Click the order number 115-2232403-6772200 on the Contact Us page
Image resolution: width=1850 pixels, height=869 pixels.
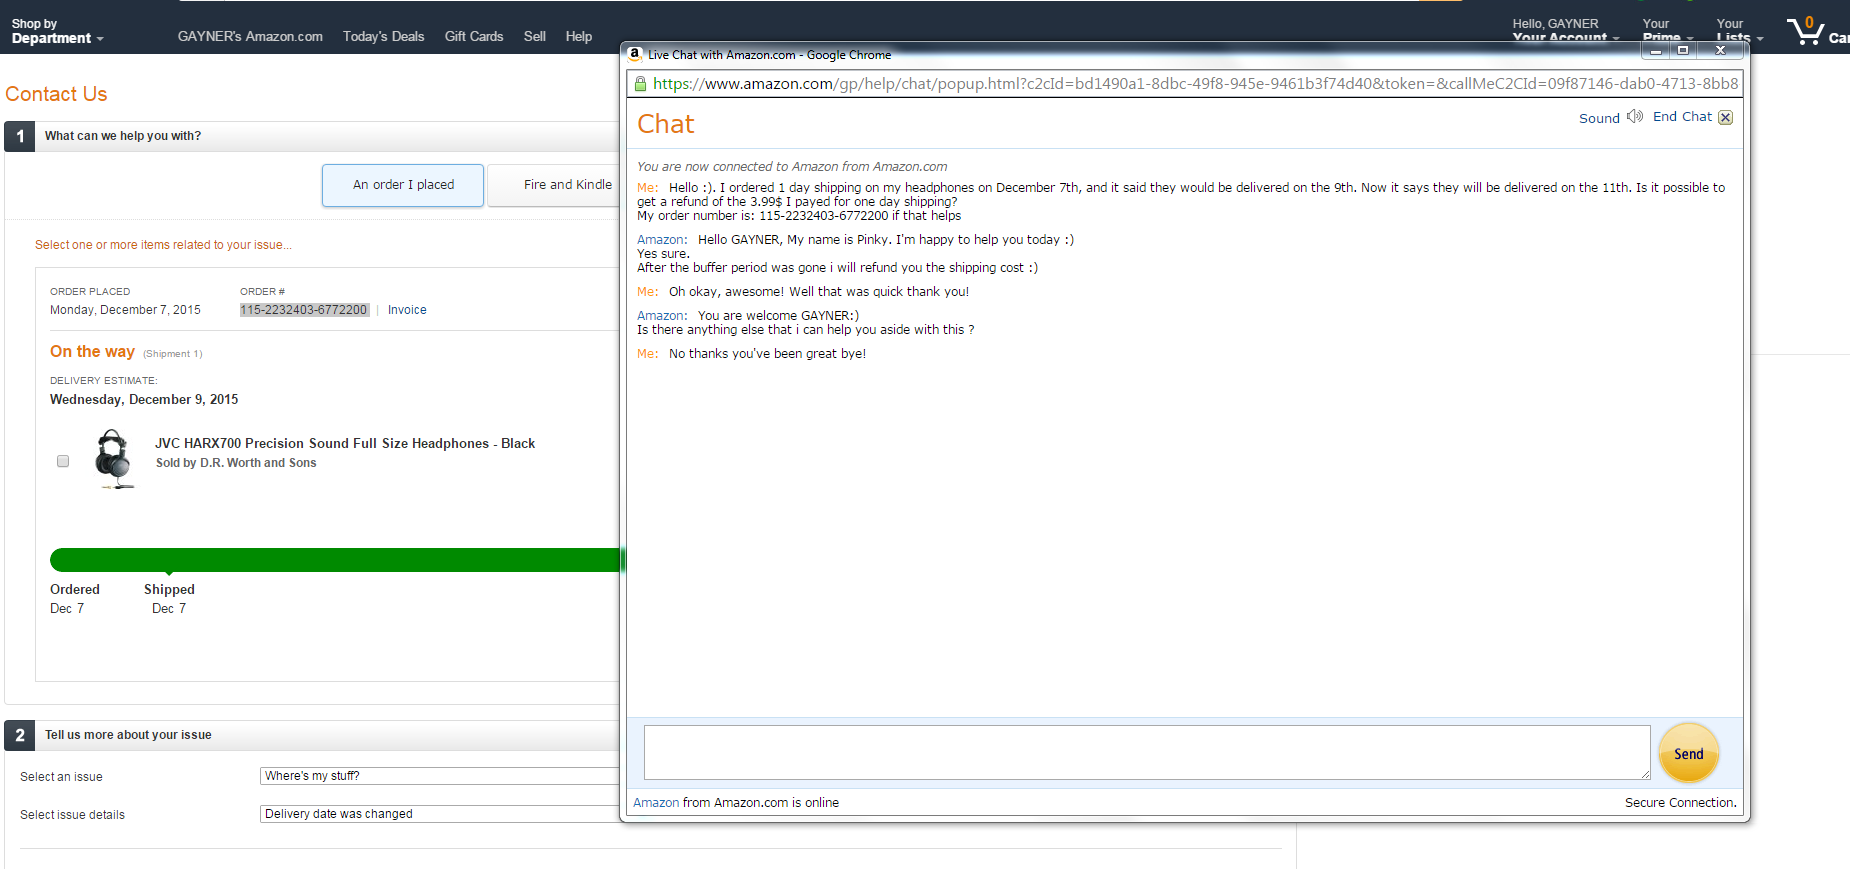[x=304, y=310]
